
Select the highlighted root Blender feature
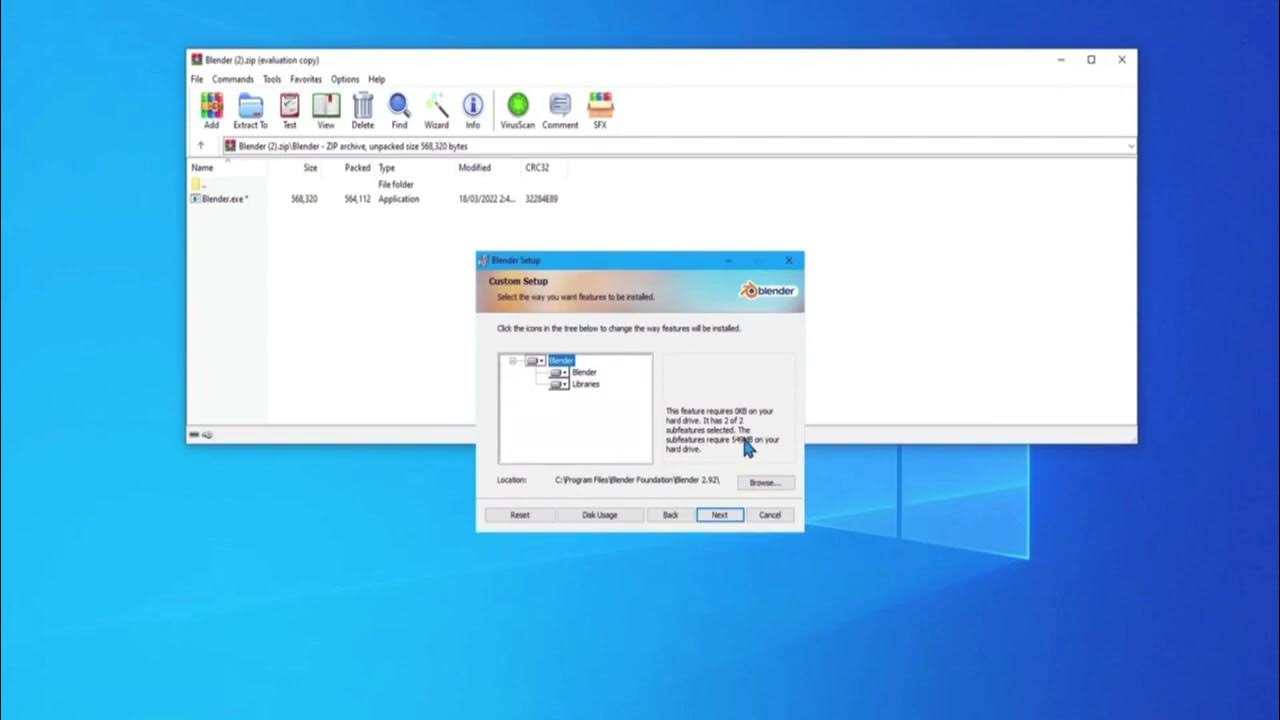(x=561, y=361)
